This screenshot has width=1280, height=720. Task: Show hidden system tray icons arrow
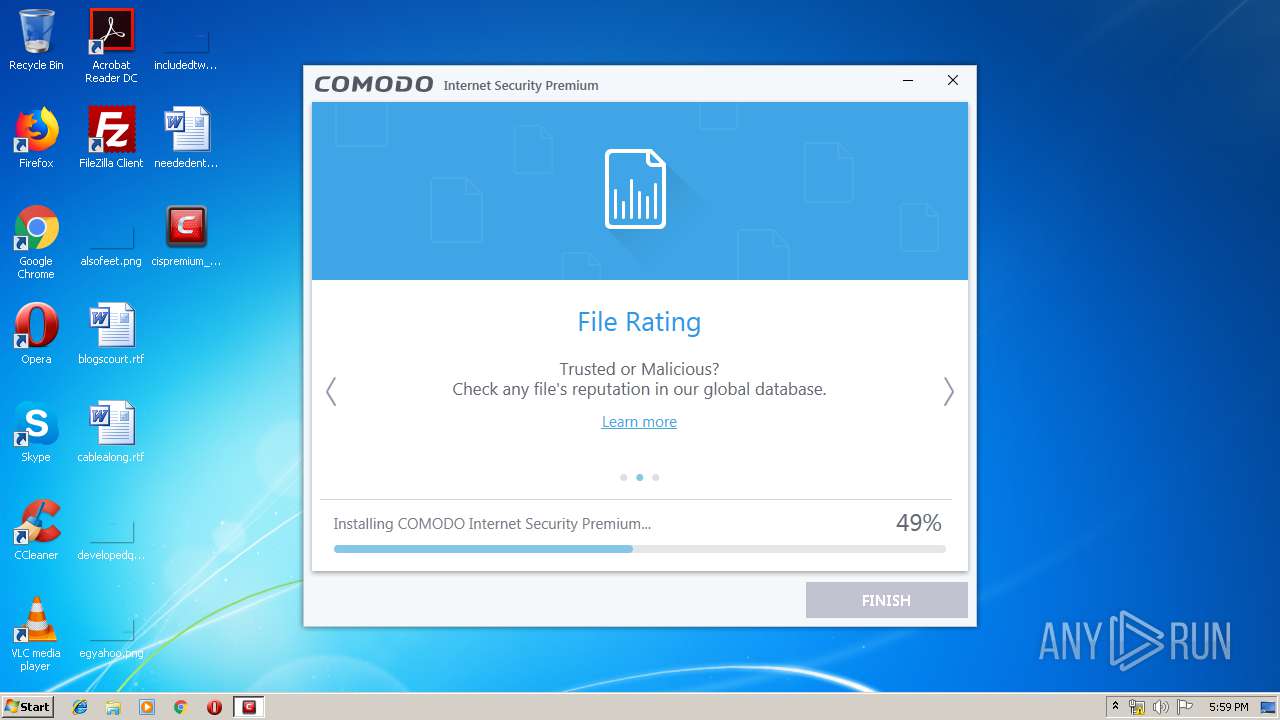pyautogui.click(x=1115, y=707)
